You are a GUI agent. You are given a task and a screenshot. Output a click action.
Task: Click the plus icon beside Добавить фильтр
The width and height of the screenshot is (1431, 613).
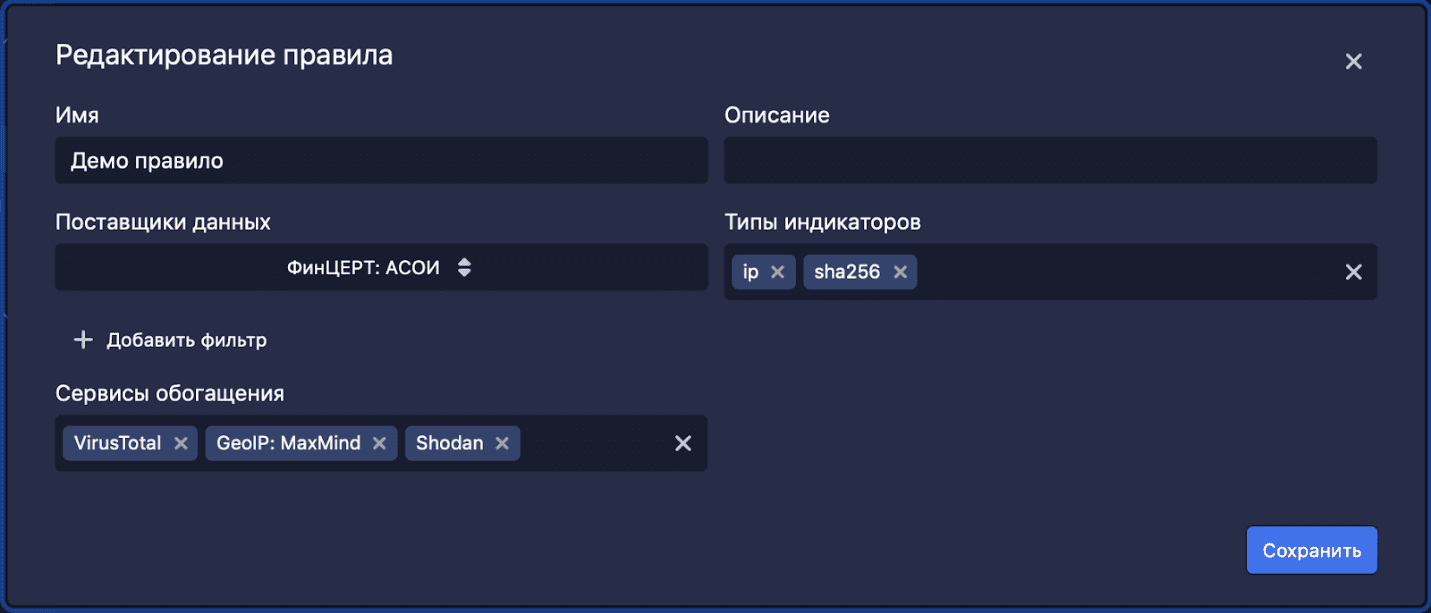pyautogui.click(x=83, y=340)
